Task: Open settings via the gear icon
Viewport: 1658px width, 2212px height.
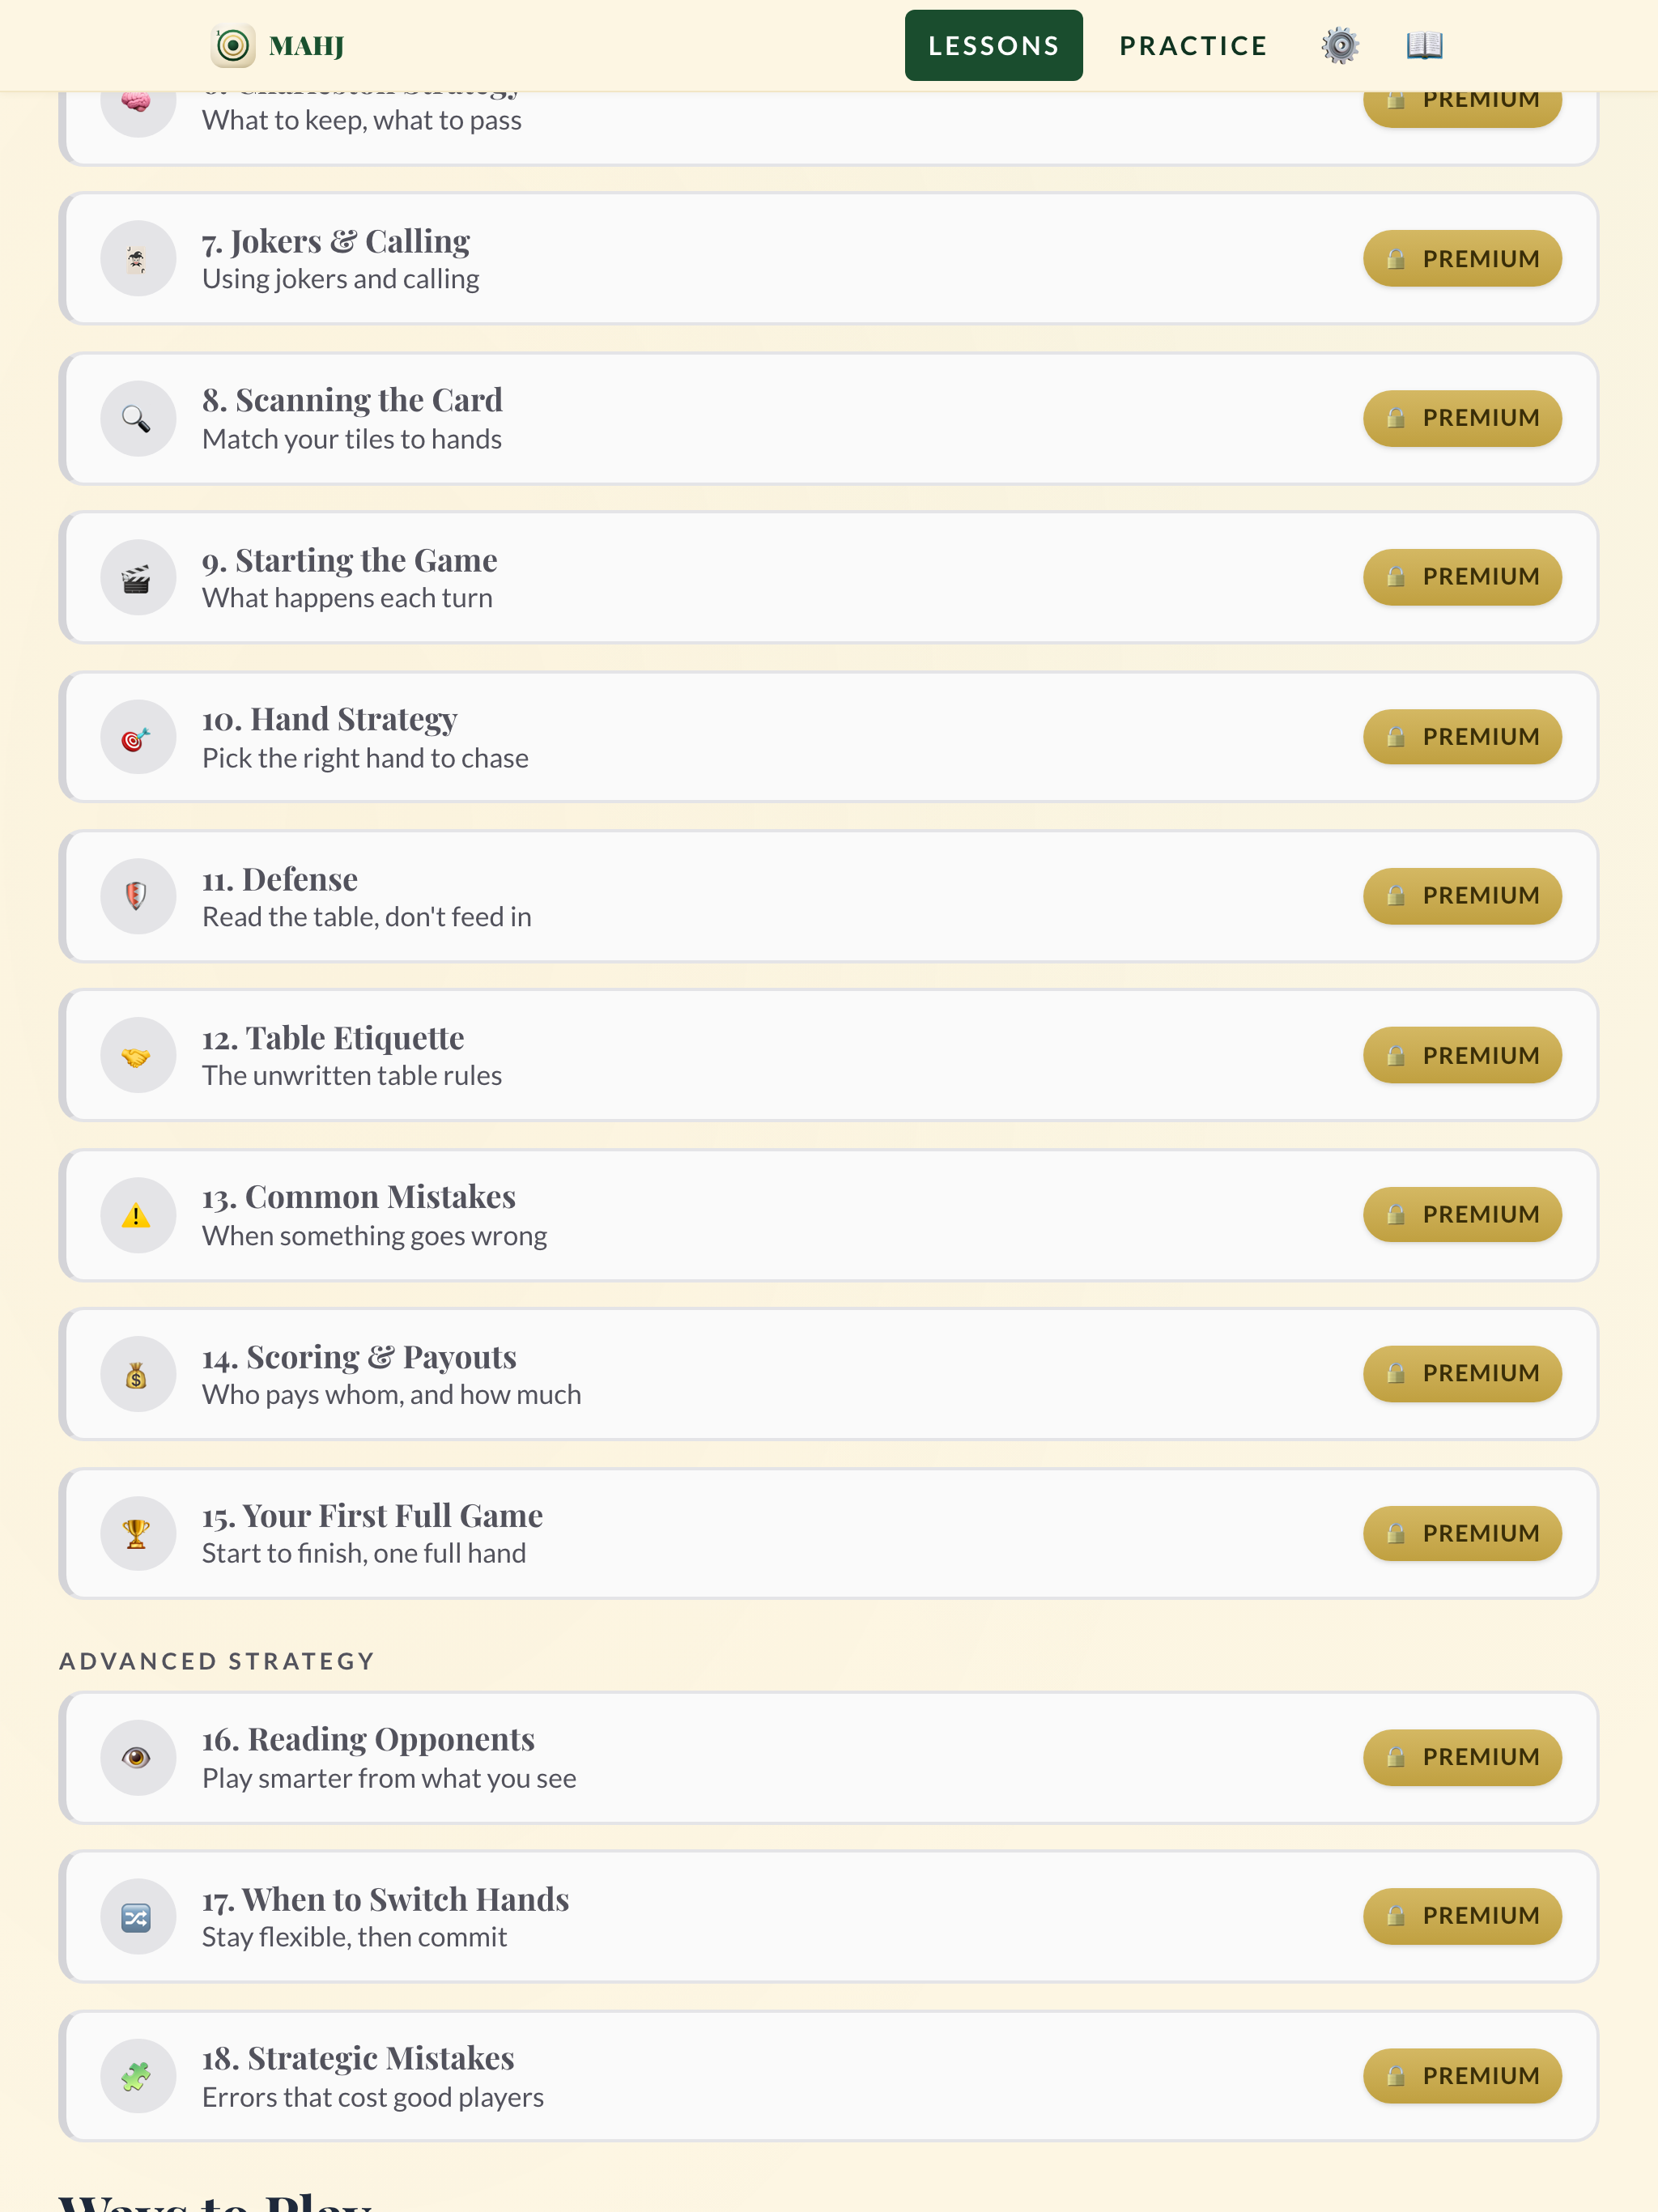Action: 1339,46
